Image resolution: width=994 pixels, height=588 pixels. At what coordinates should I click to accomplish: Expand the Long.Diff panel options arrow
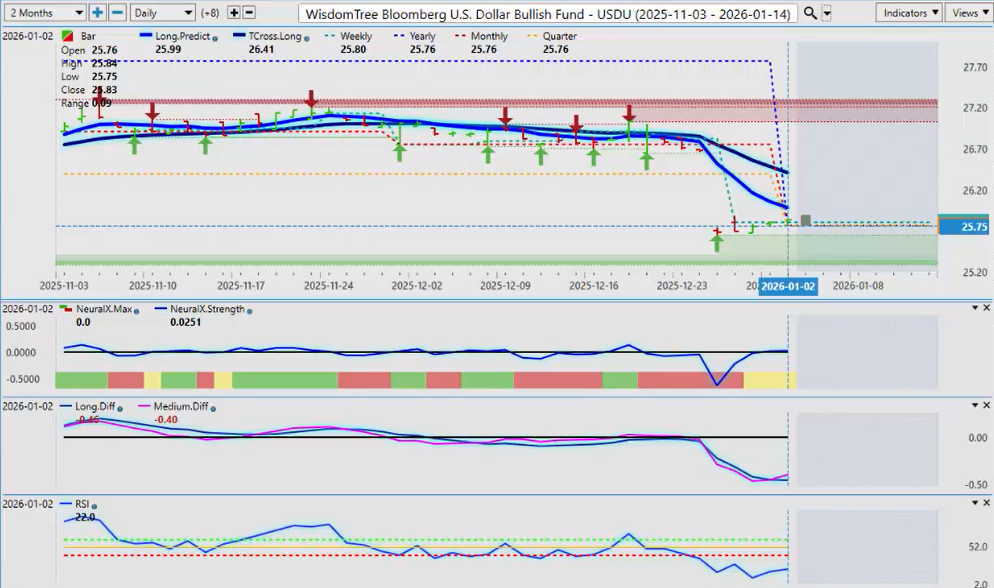tap(973, 405)
